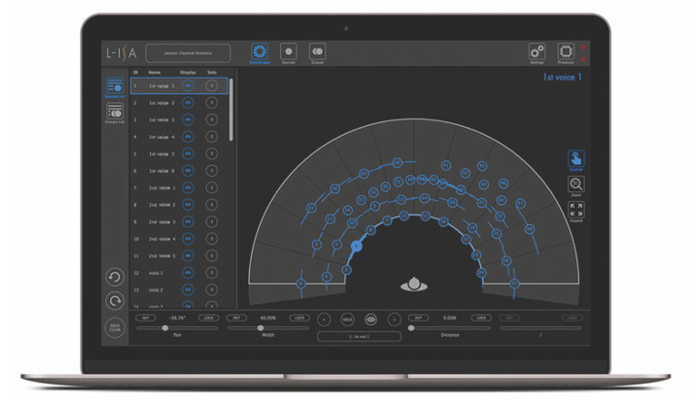The width and height of the screenshot is (700, 400).
Task: Toggle Display ON for 1st voice 4
Action: [x=188, y=137]
